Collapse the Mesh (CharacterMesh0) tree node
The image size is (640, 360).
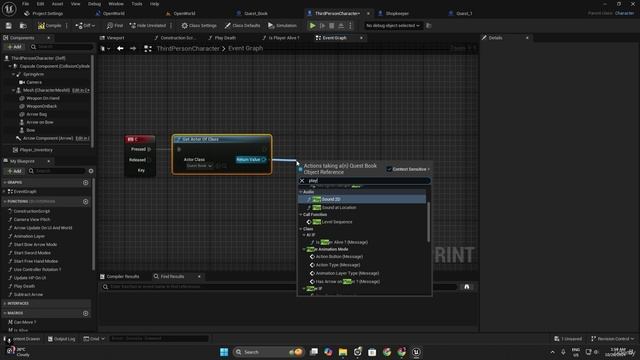[13, 90]
